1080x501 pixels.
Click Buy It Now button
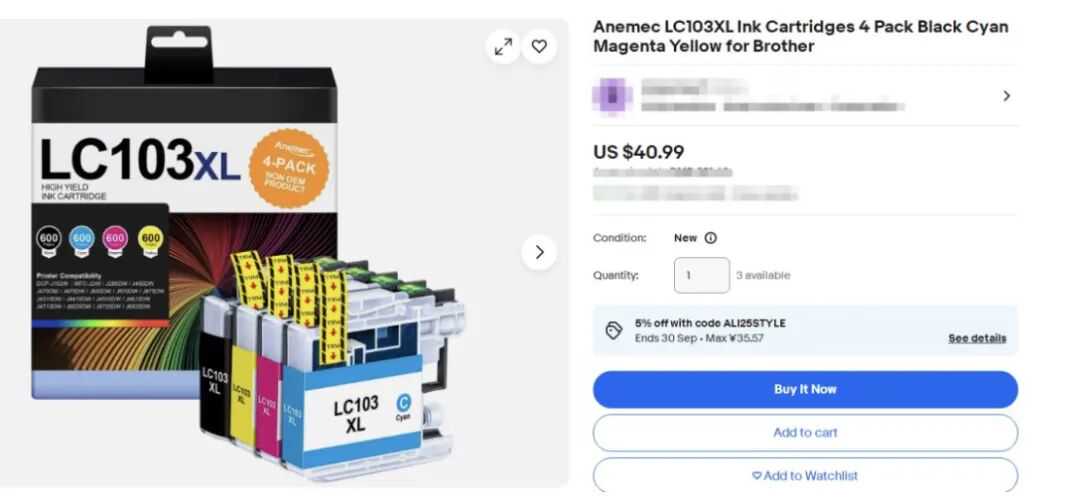click(x=805, y=389)
